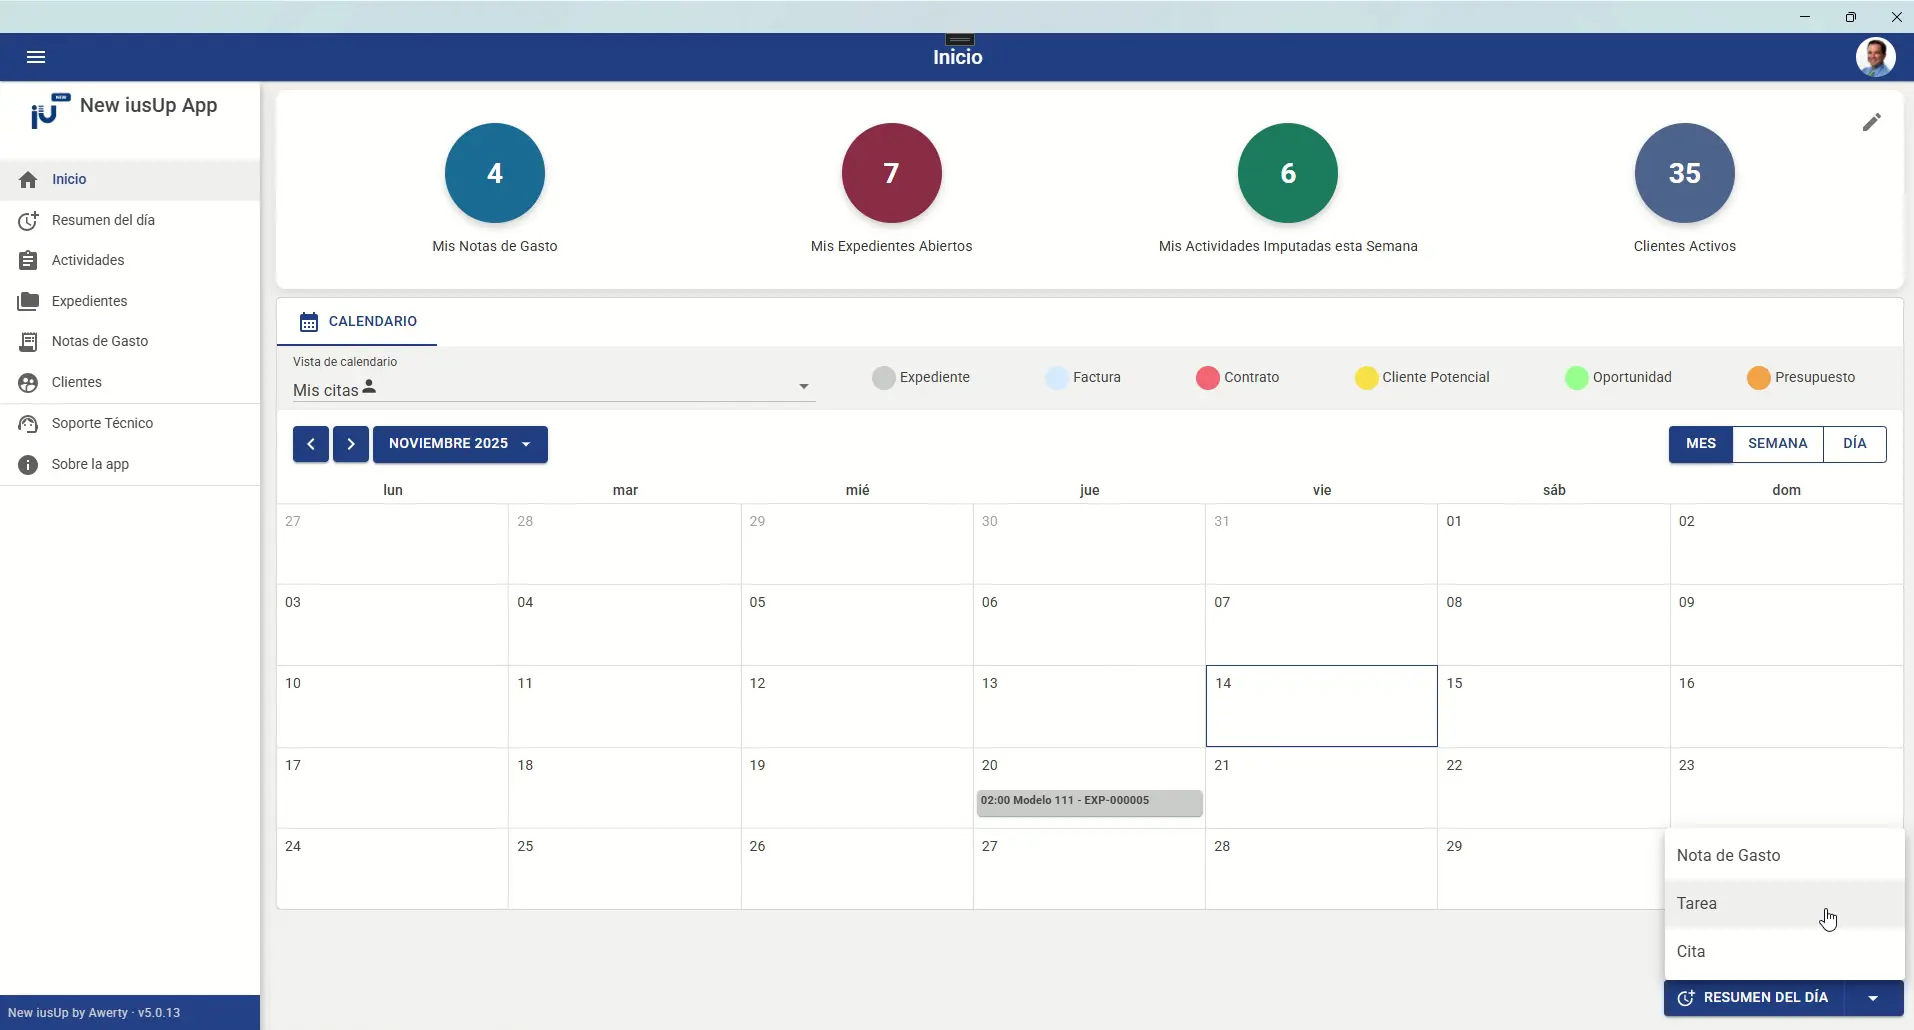The height and width of the screenshot is (1030, 1914).
Task: Open the Modelo 111 EXP-000005 event
Action: click(1089, 802)
